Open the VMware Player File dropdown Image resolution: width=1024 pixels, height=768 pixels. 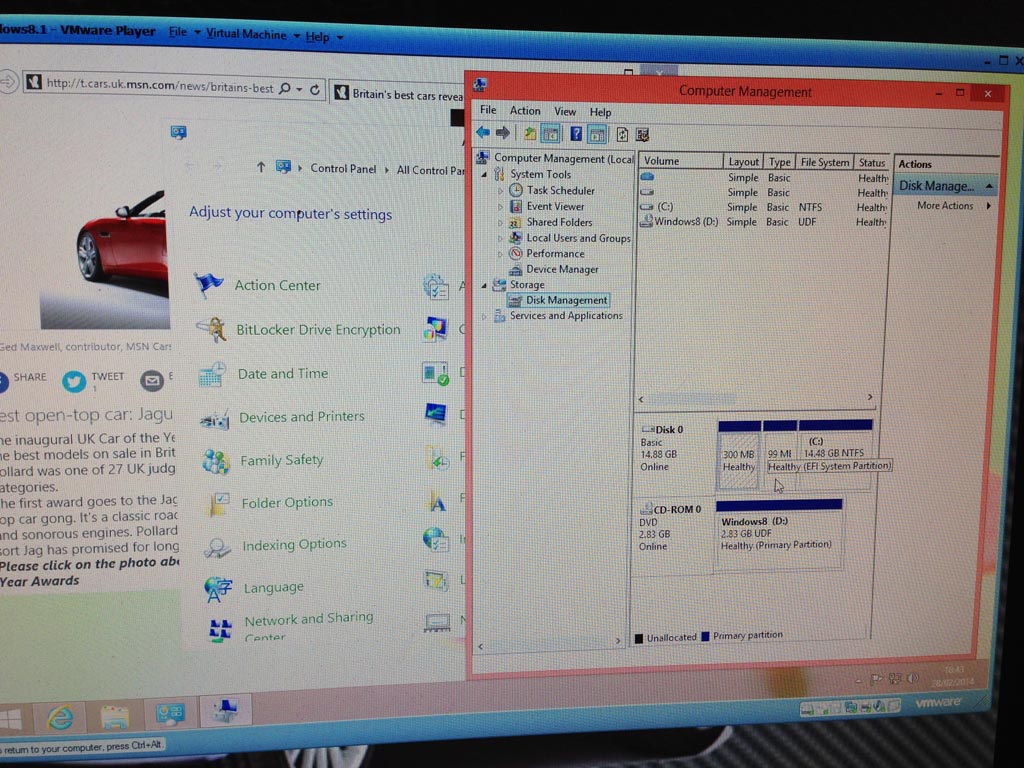(x=184, y=31)
